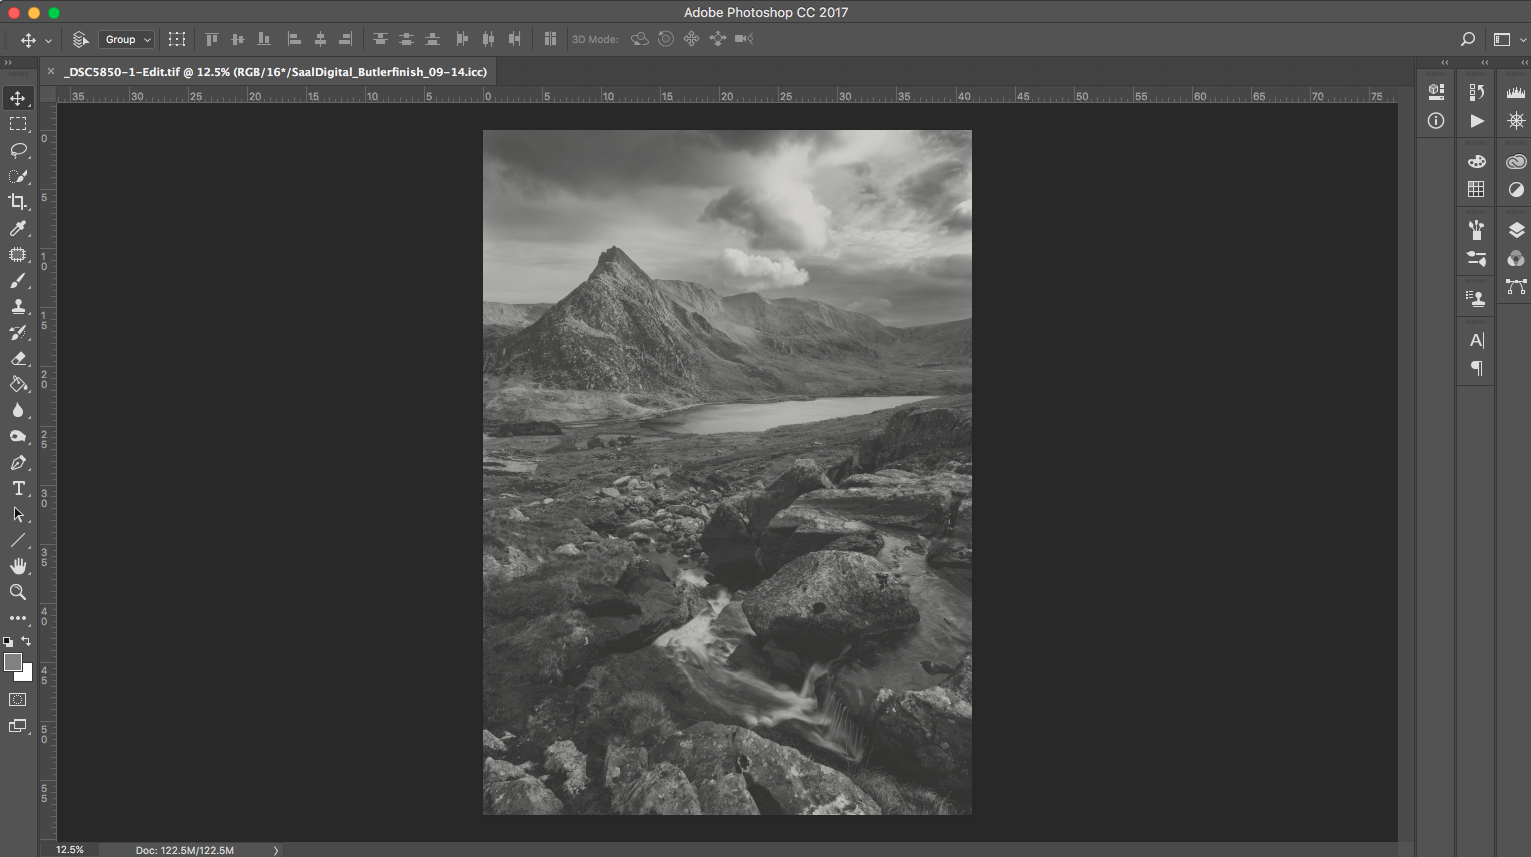This screenshot has height=857, width=1531.
Task: Open the background color picker
Action: click(x=27, y=675)
